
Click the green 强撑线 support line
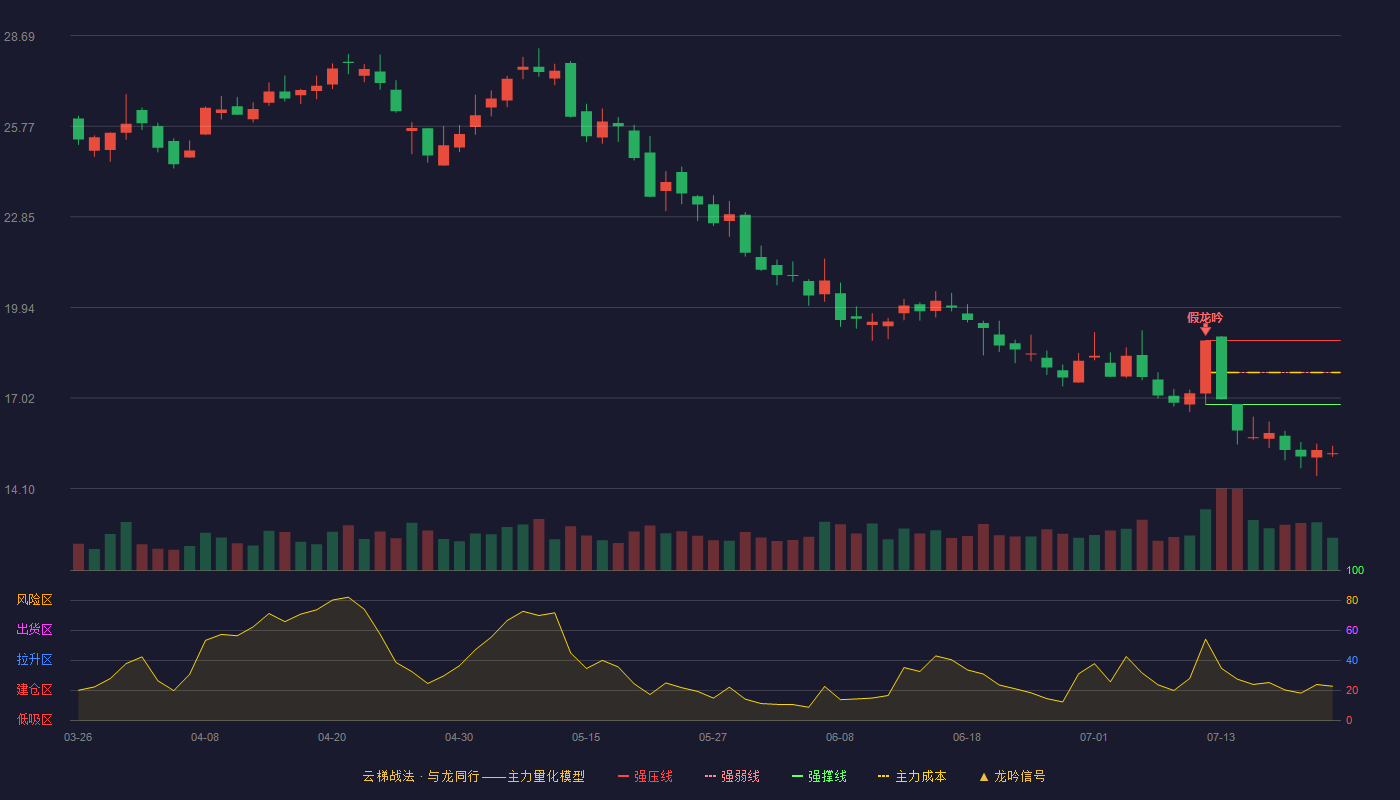click(1273, 405)
